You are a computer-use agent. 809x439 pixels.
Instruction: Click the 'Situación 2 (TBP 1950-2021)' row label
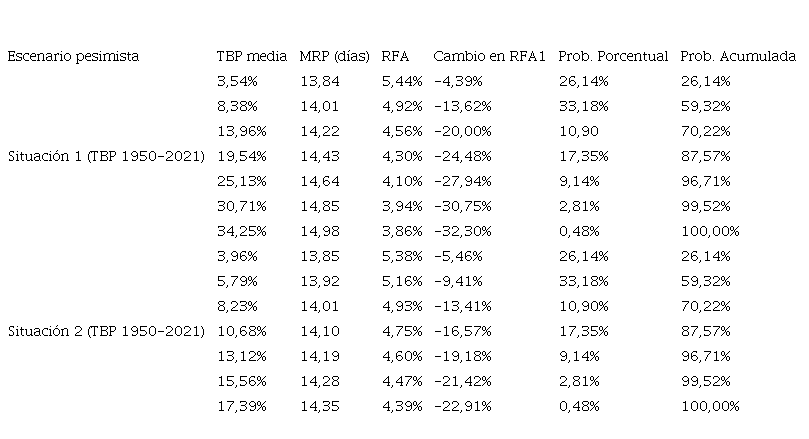tap(106, 331)
